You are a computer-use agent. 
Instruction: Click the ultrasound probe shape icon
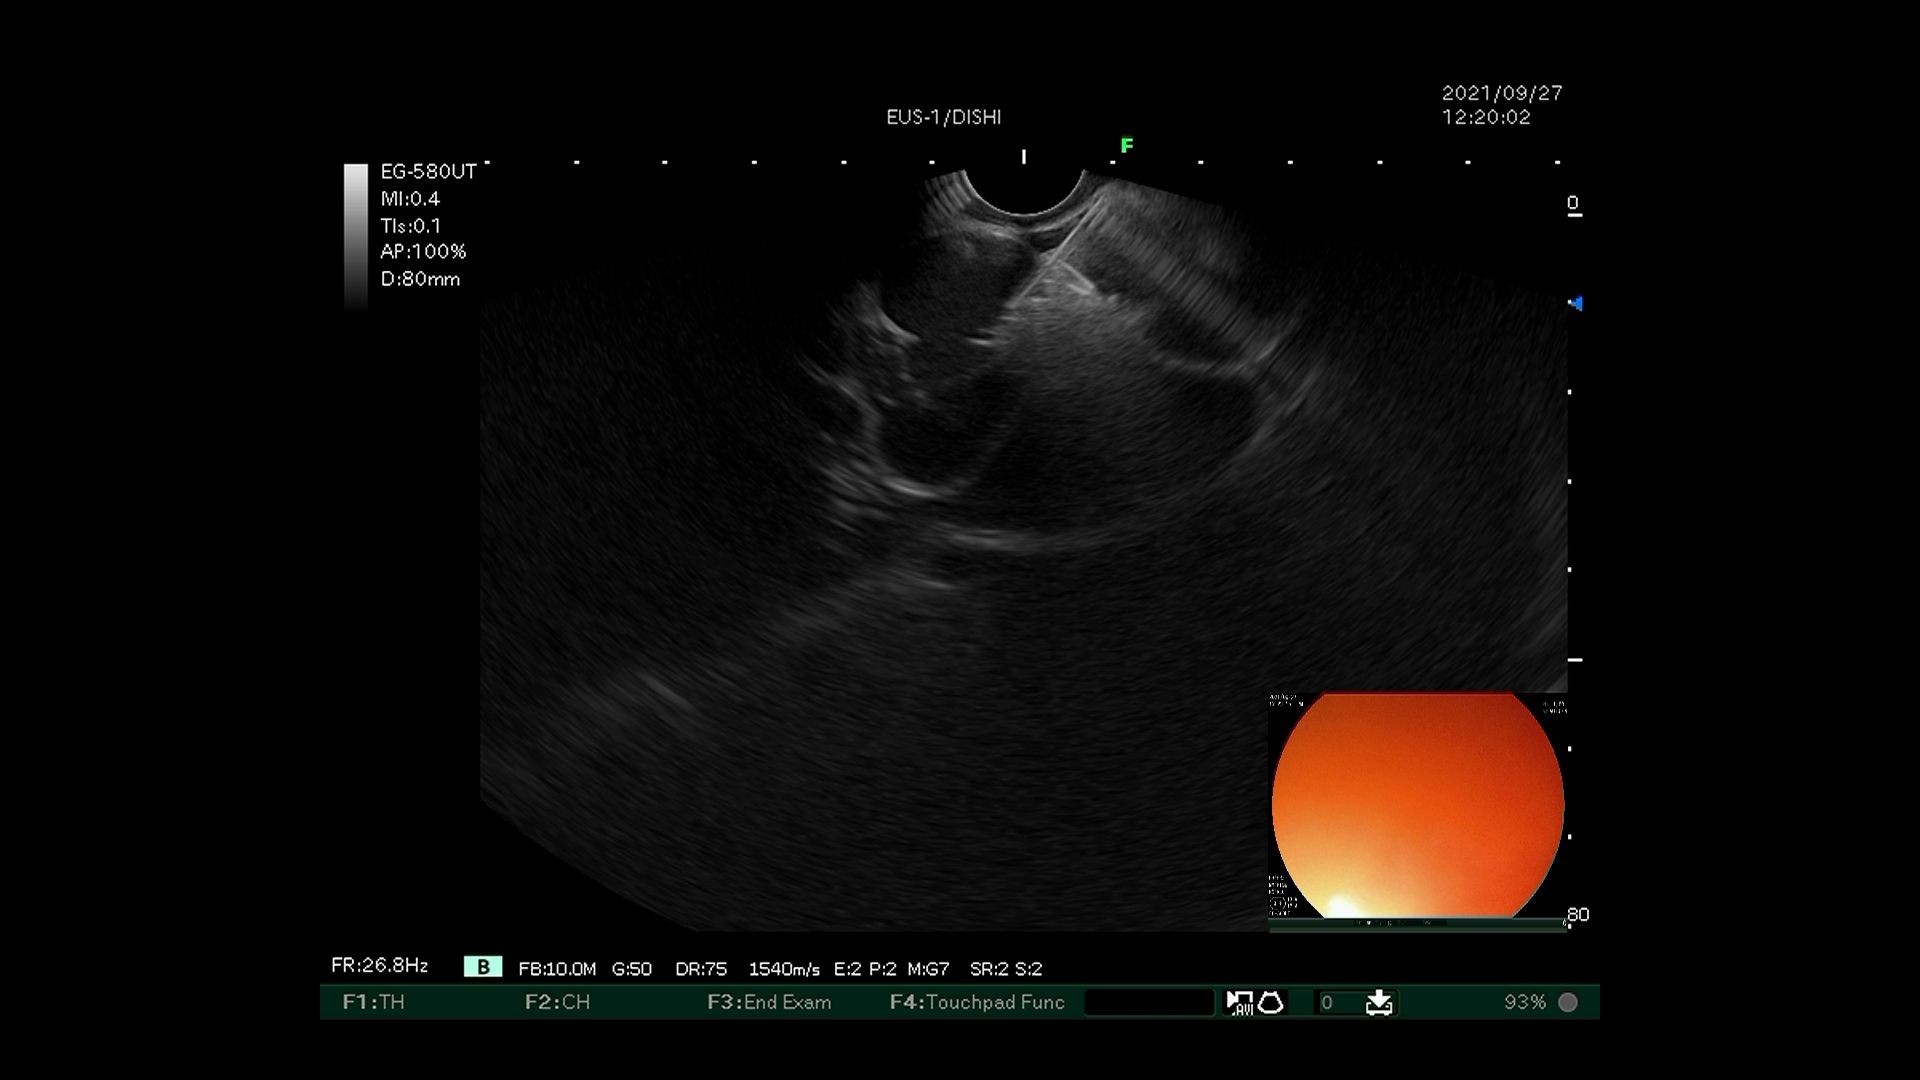click(x=1271, y=1002)
